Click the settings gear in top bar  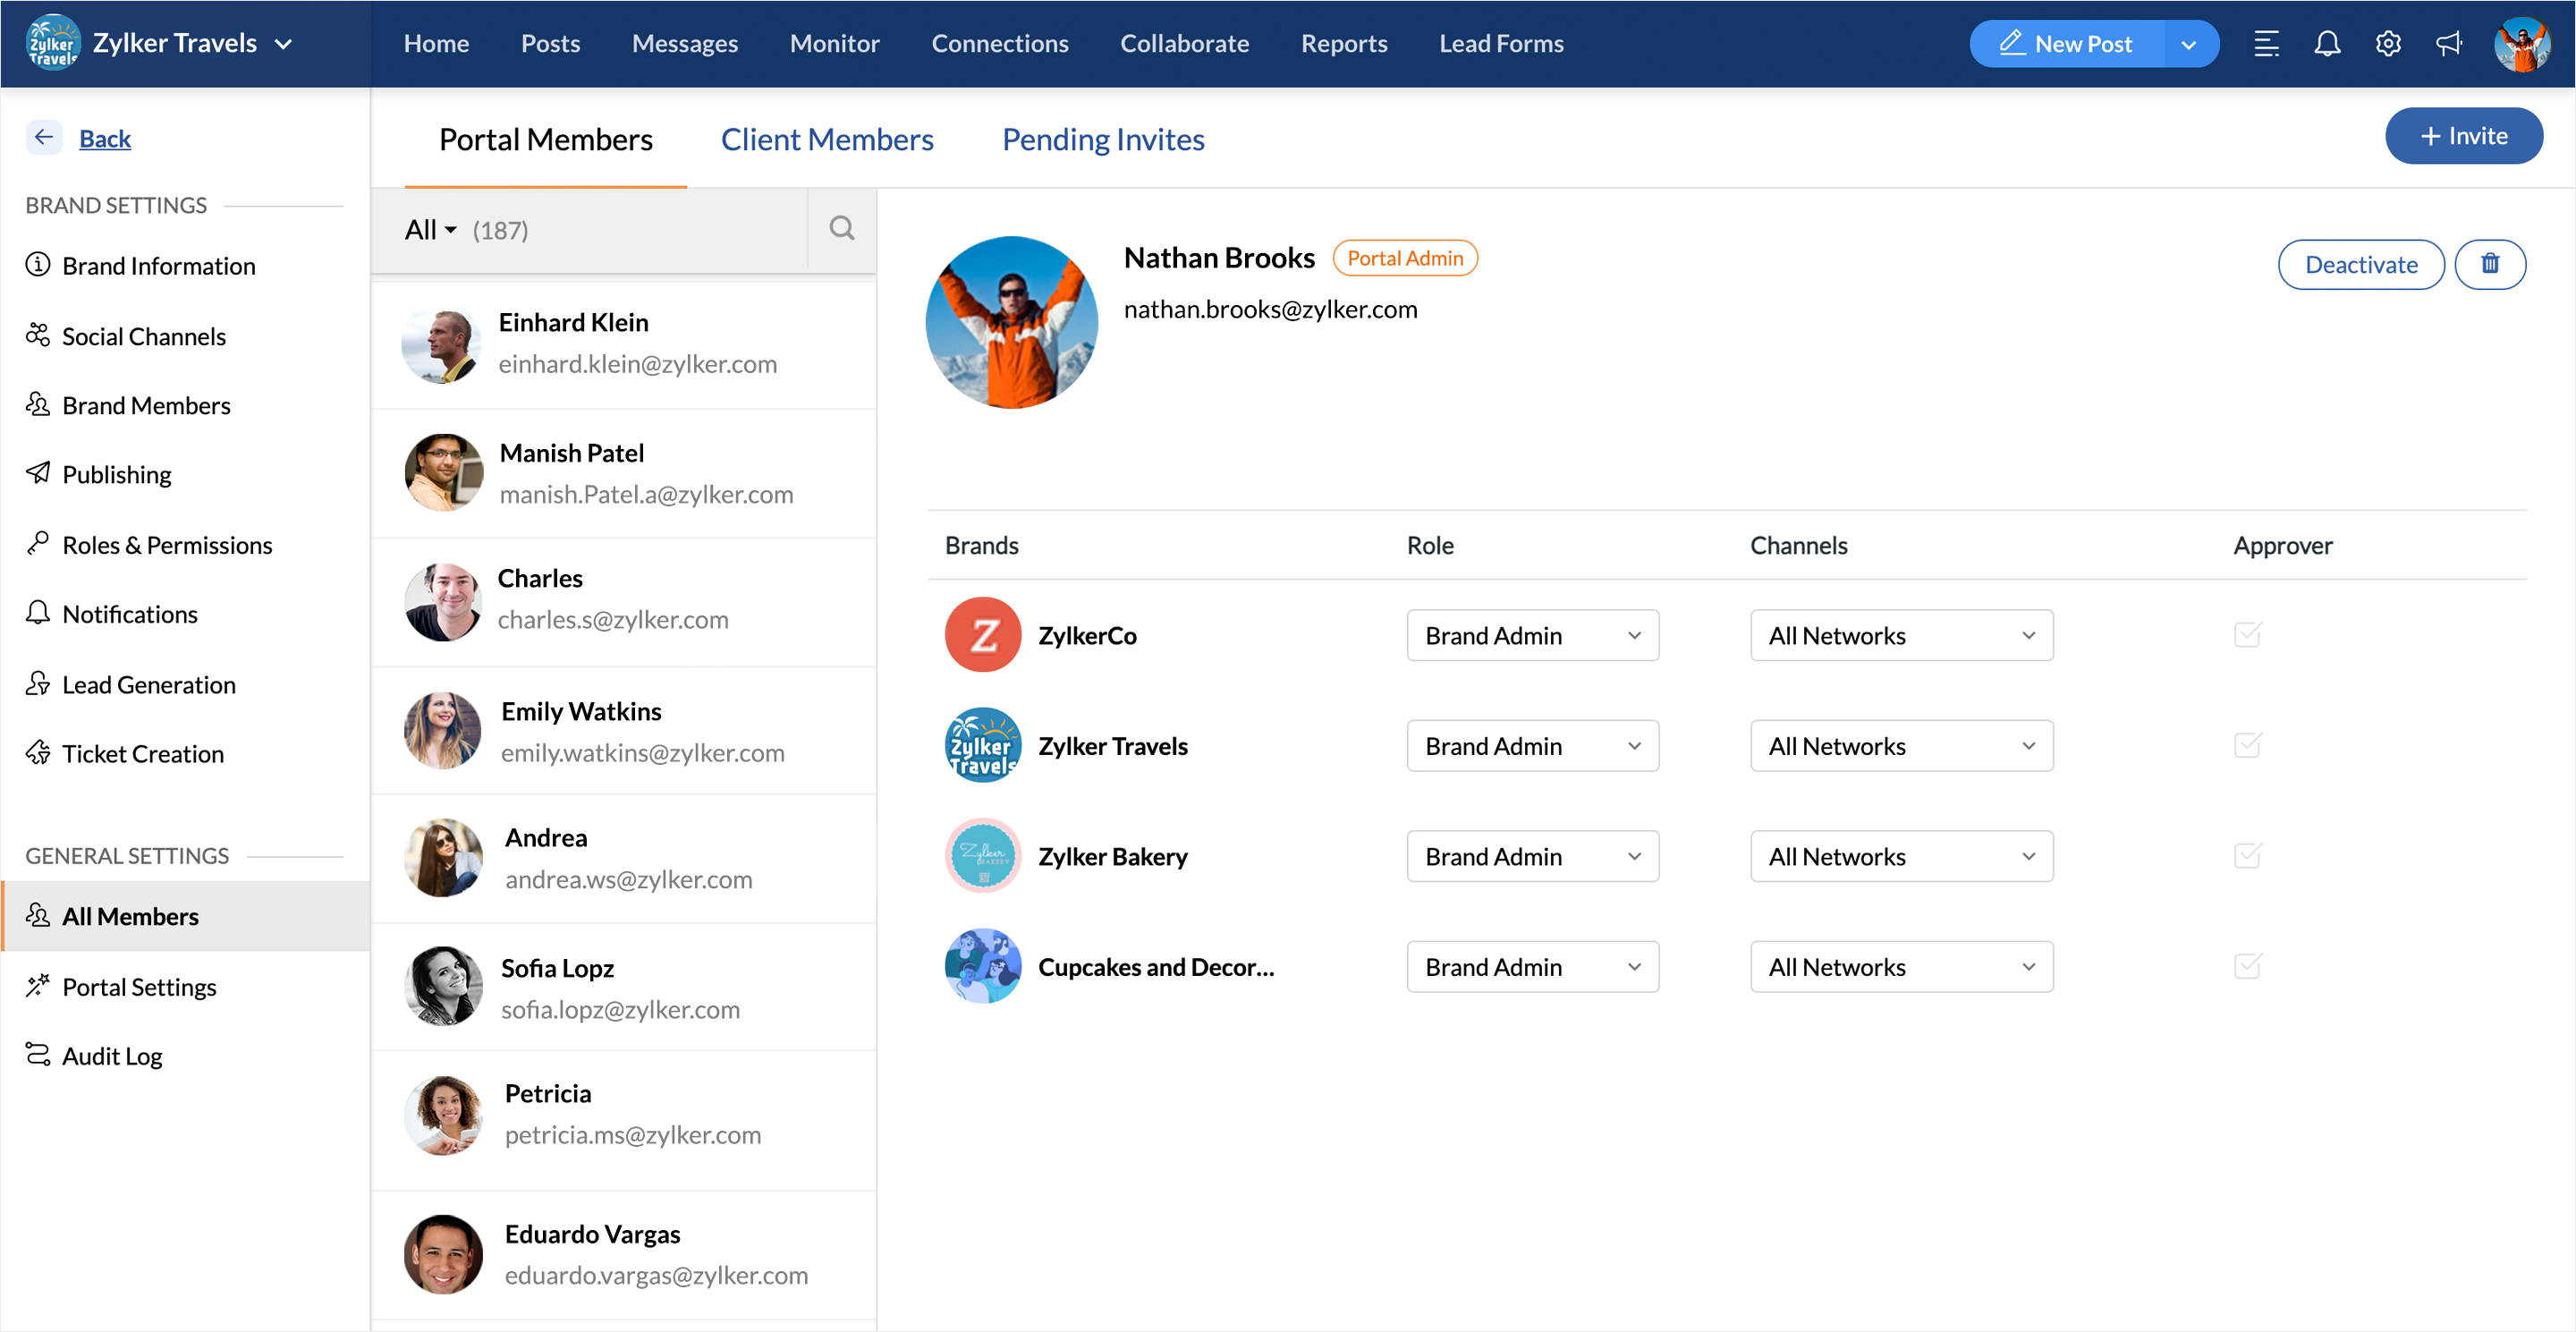2388,43
